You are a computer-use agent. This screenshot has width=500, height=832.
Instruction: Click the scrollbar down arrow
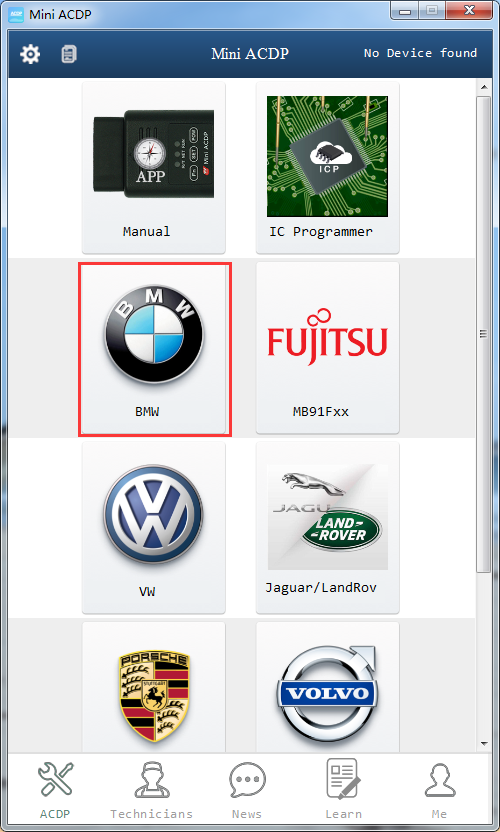coord(484,744)
